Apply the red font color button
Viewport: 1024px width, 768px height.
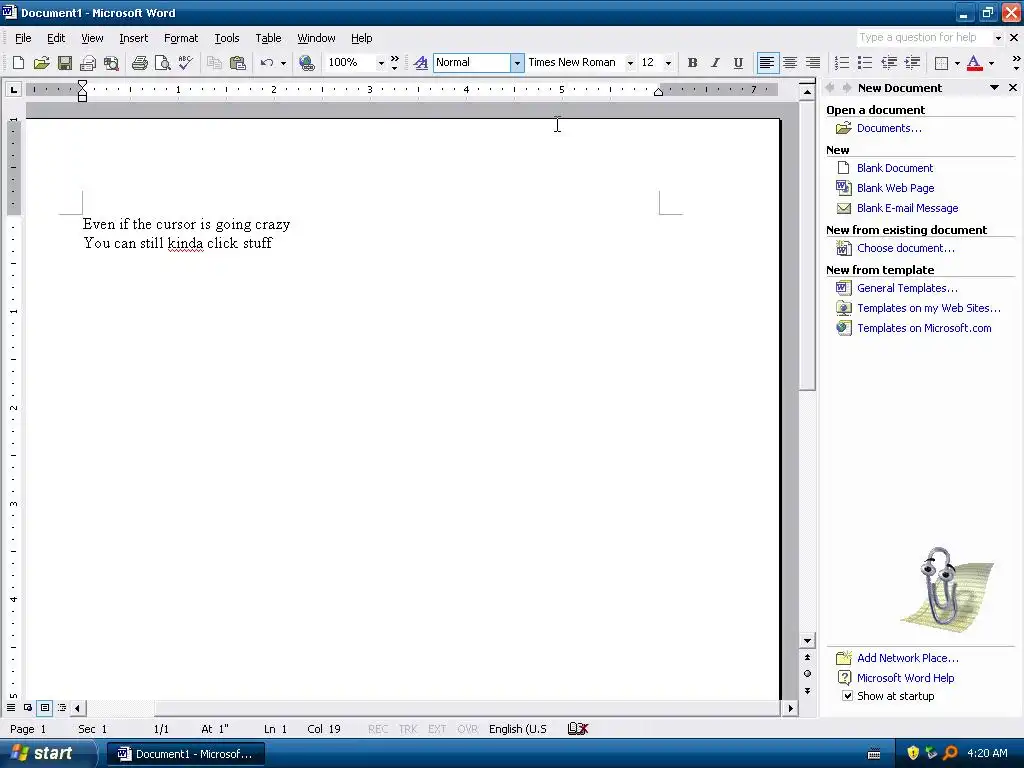click(974, 63)
